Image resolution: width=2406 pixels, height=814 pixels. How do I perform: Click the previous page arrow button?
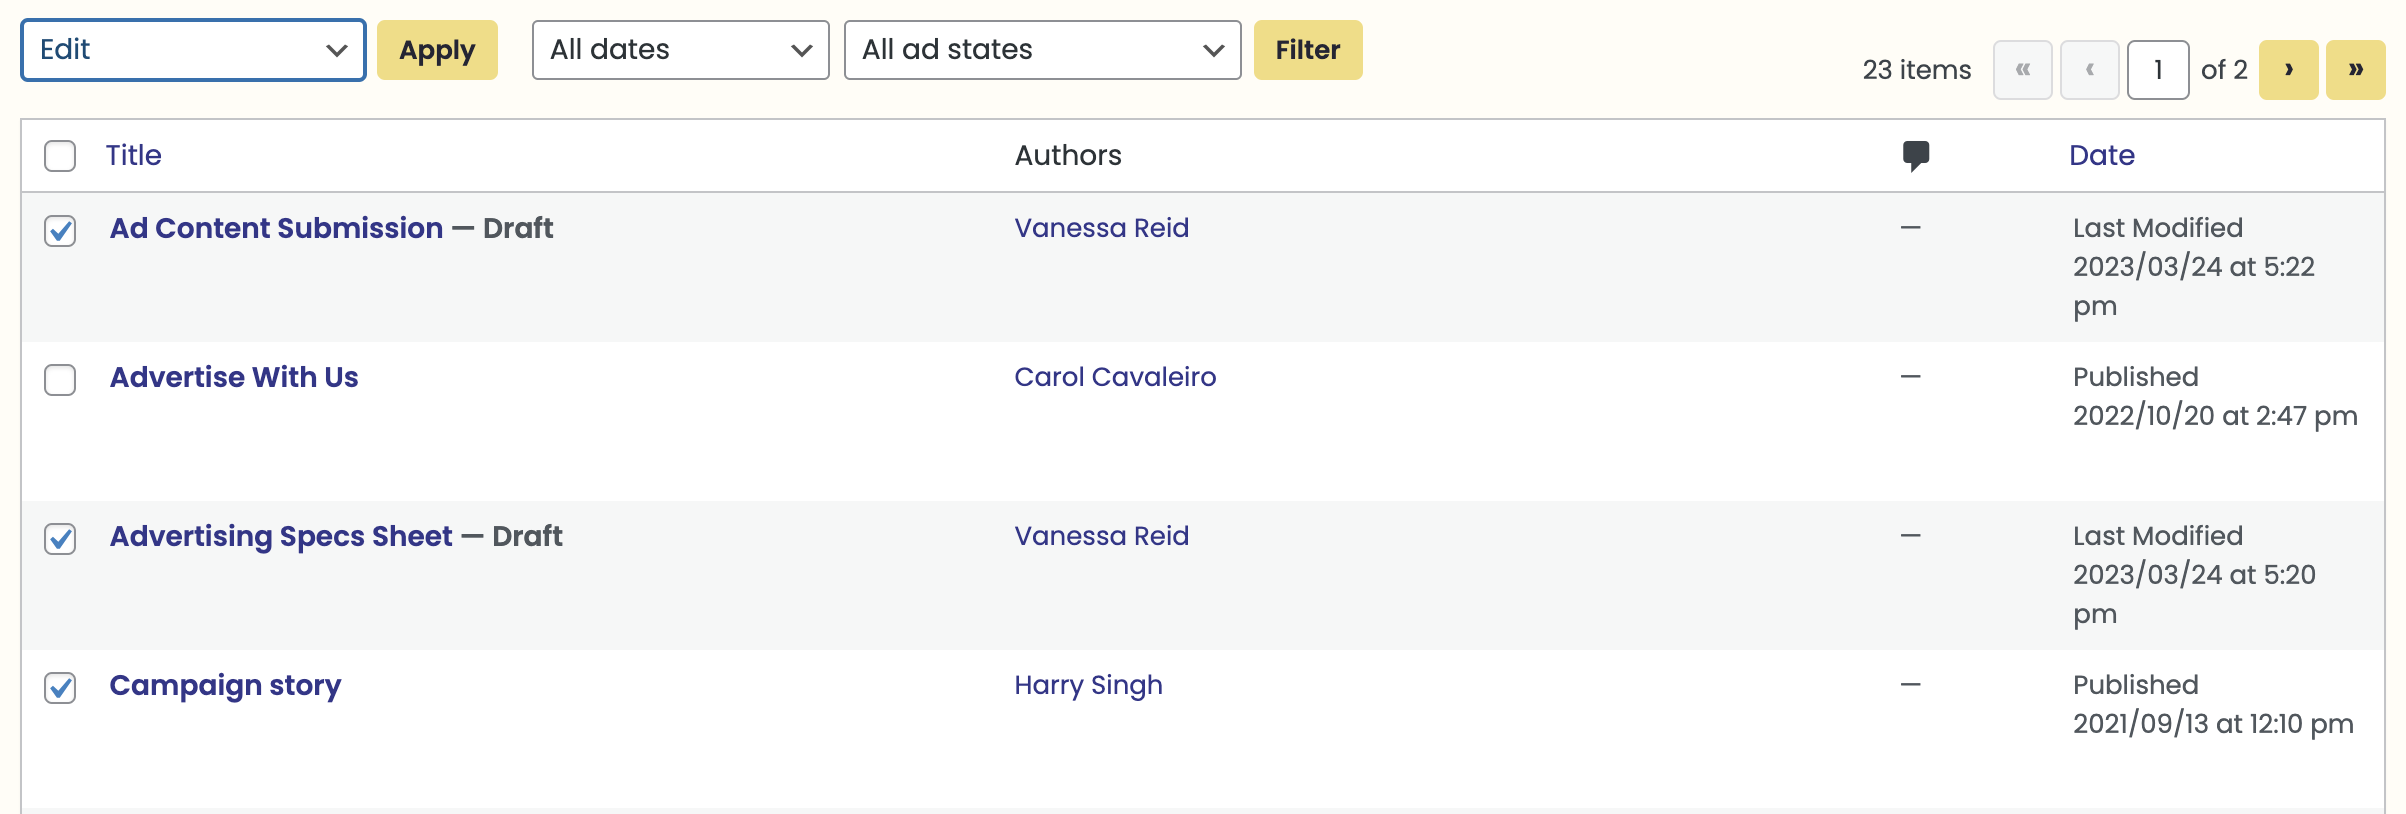2089,70
